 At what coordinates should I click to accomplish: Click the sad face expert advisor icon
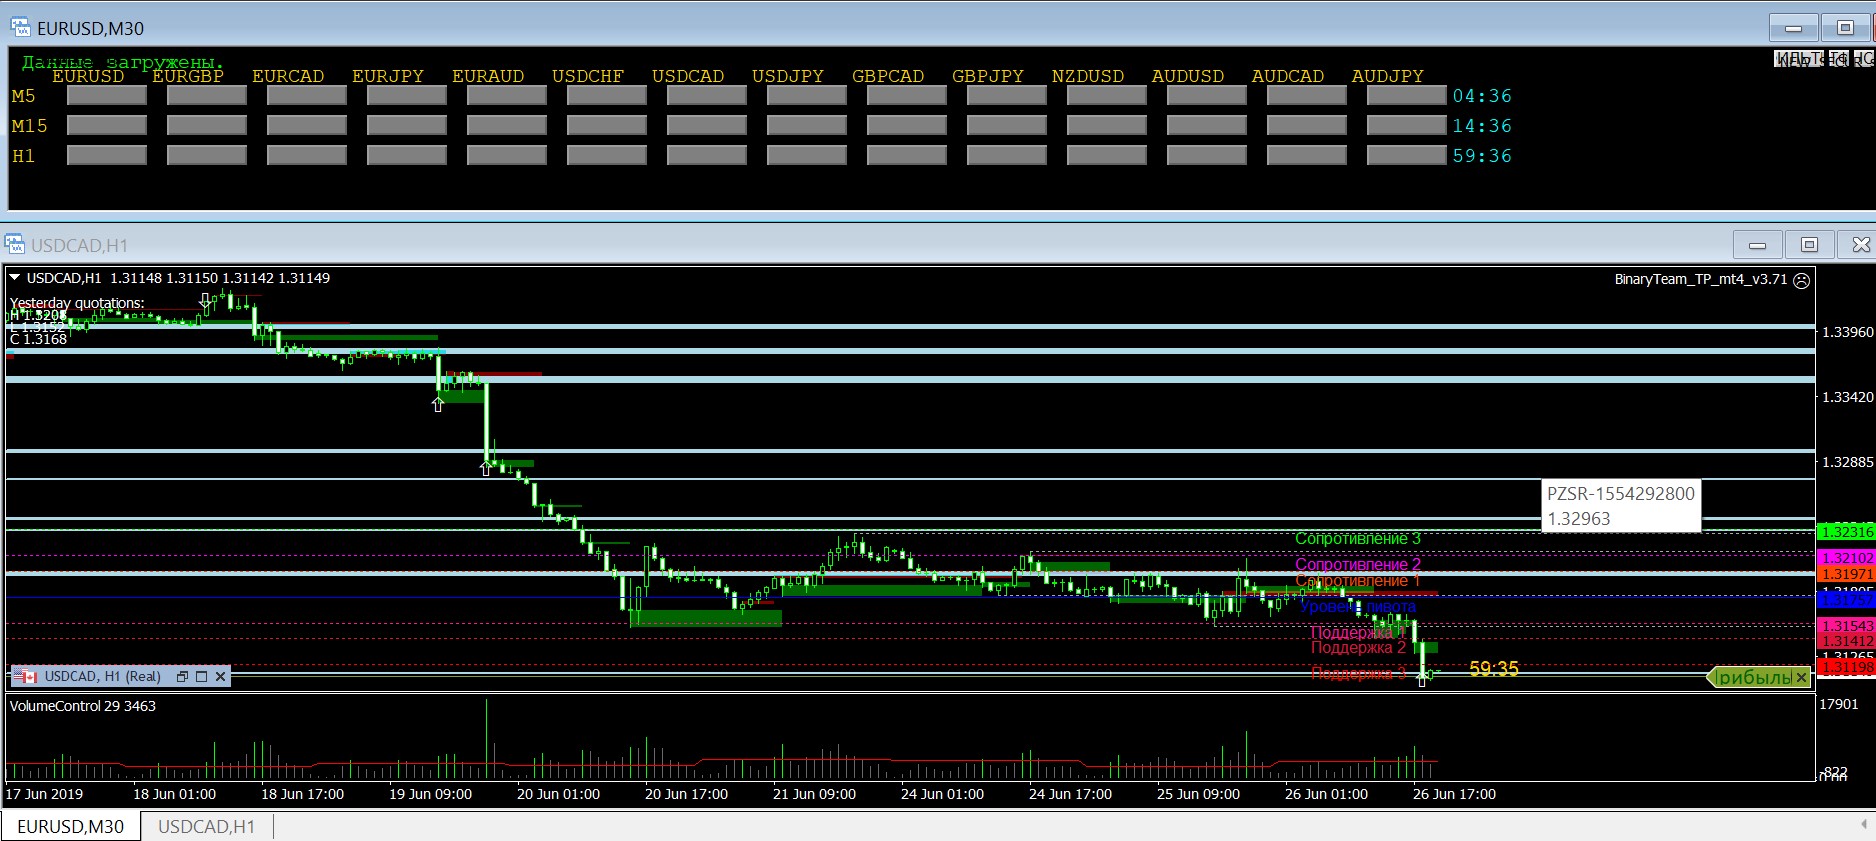pos(1802,281)
